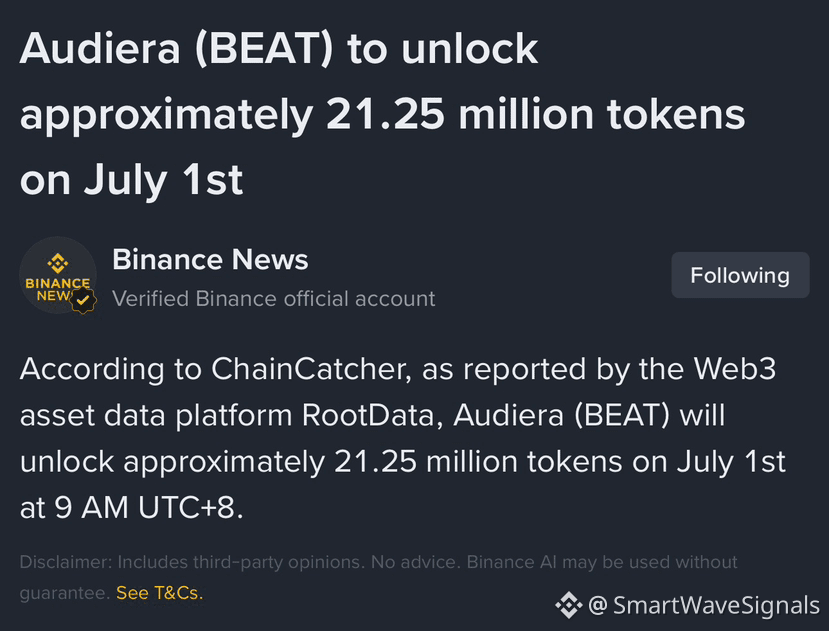Click the Web3 word in the article
The width and height of the screenshot is (829, 631).
(x=735, y=369)
